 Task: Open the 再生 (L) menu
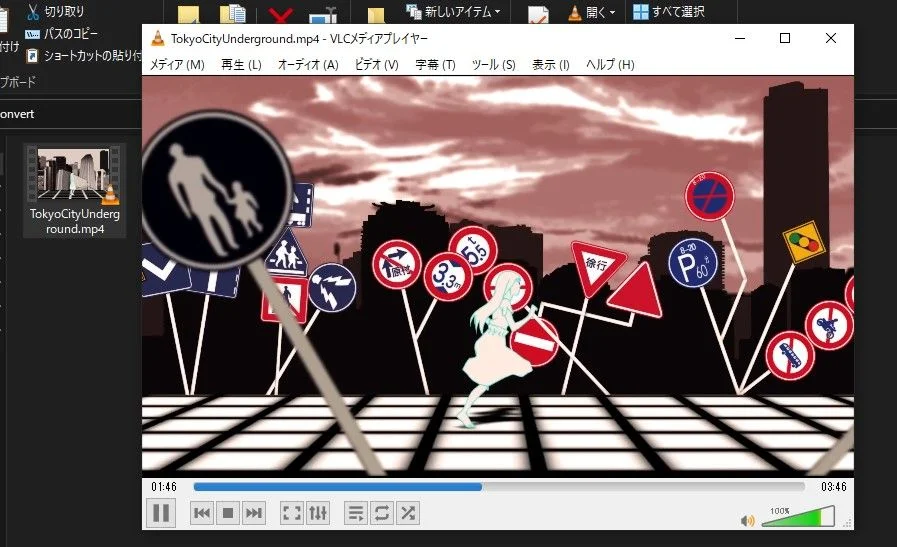241,65
